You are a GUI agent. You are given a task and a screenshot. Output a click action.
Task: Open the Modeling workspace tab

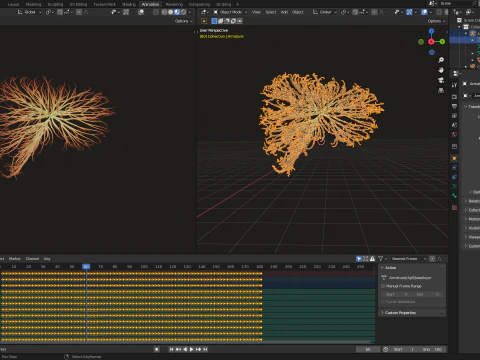coord(33,4)
